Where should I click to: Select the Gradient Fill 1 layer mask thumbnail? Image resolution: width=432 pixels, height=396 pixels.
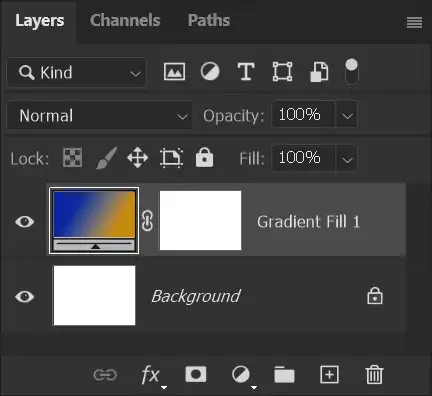(x=200, y=220)
